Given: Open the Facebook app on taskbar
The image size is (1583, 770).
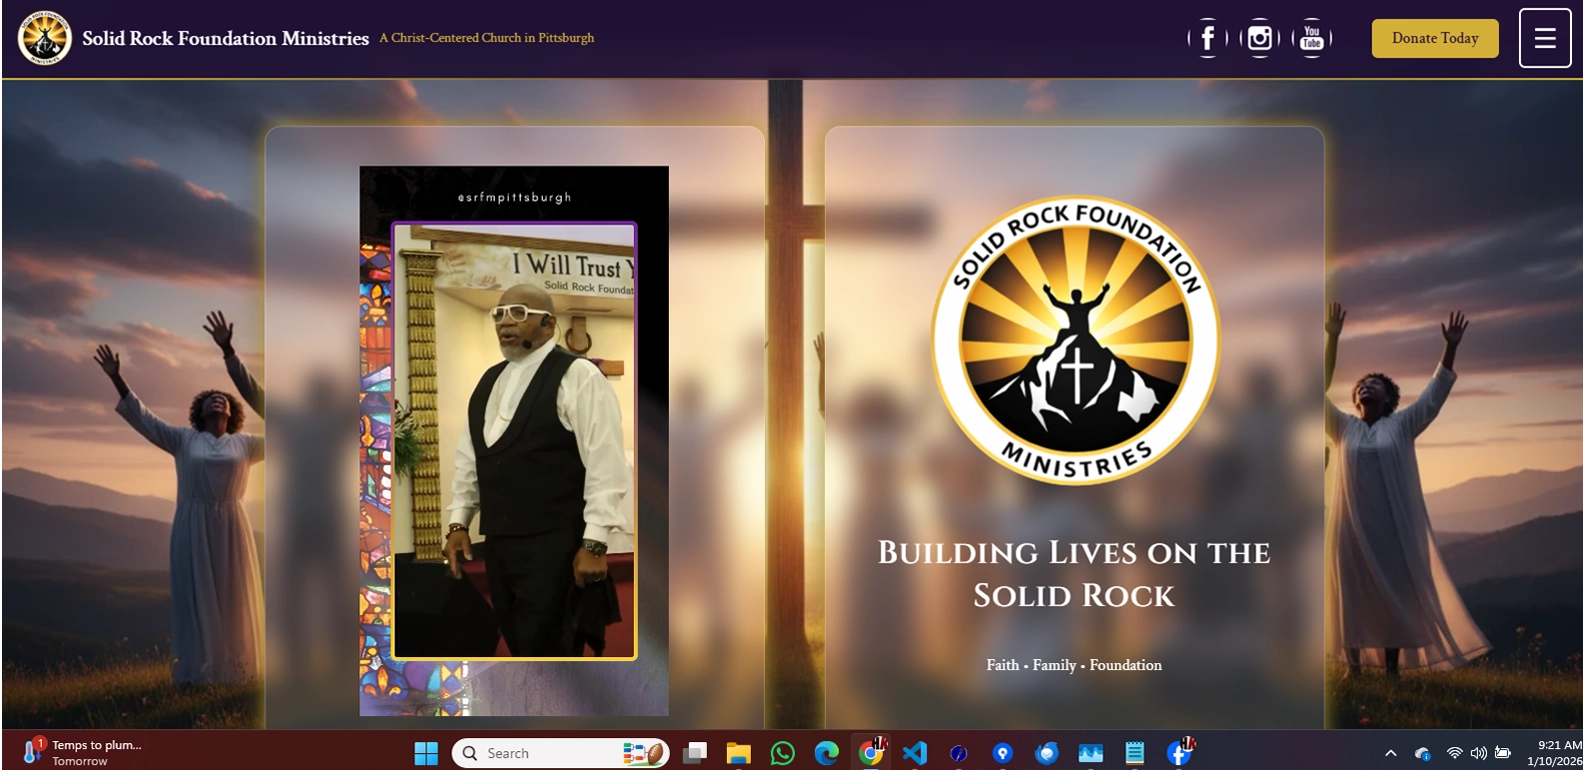Looking at the screenshot, I should [x=1180, y=752].
